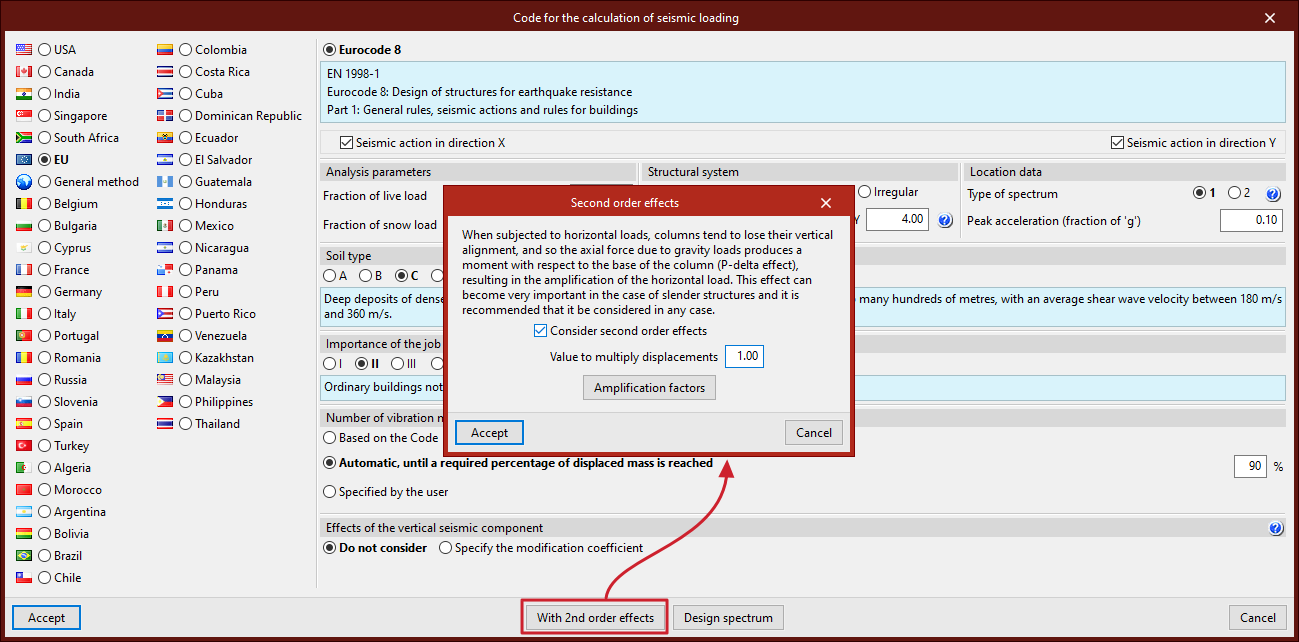Click Cancel at bottom right of main window
The height and width of the screenshot is (642, 1299).
coord(1258,618)
